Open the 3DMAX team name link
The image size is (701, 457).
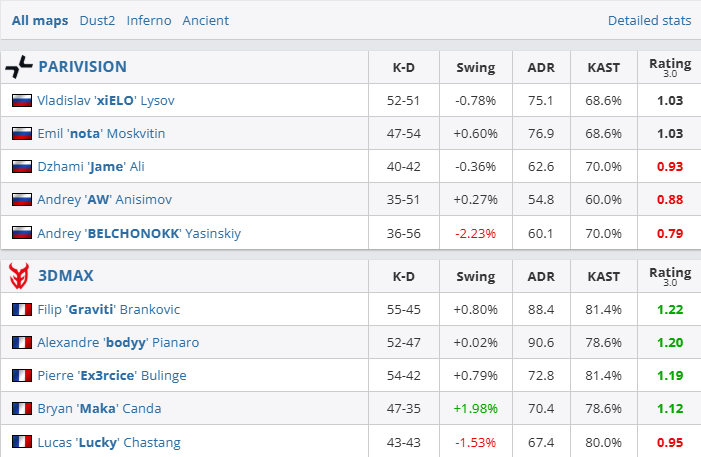pyautogui.click(x=66, y=276)
